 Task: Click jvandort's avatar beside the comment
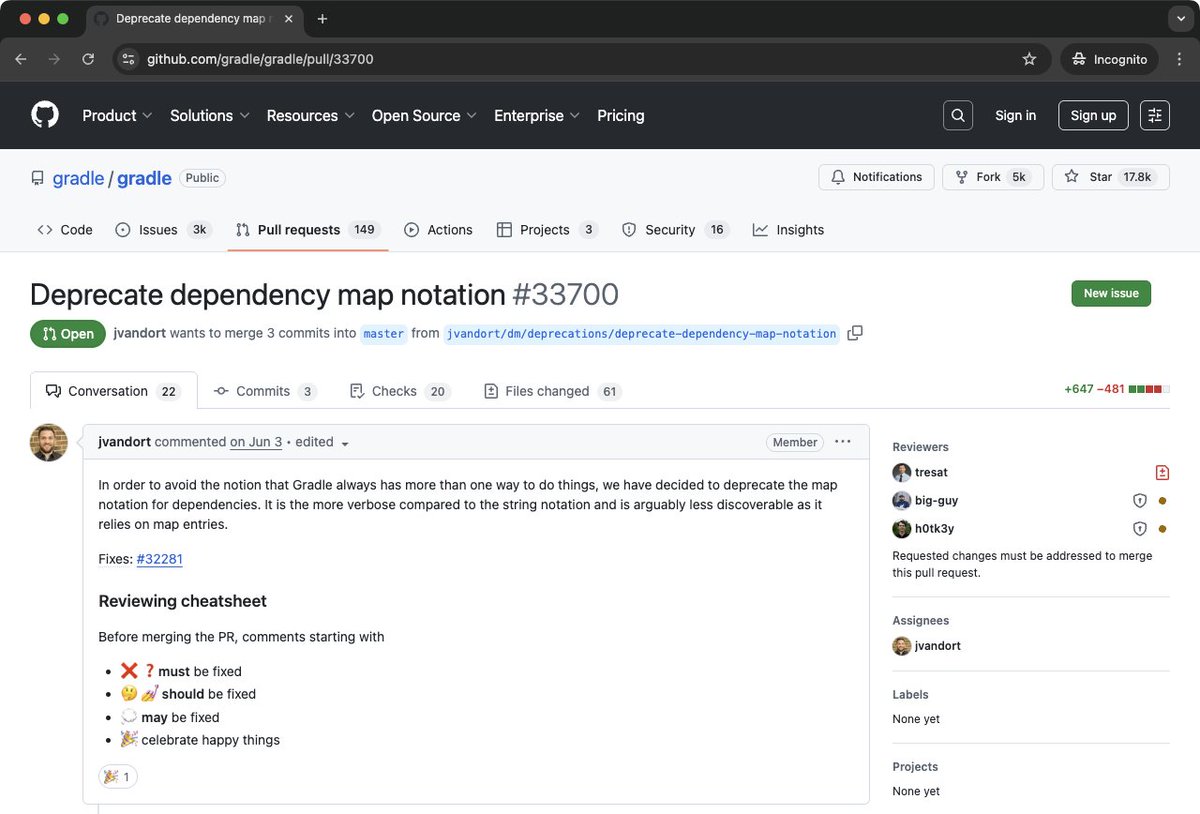point(49,443)
